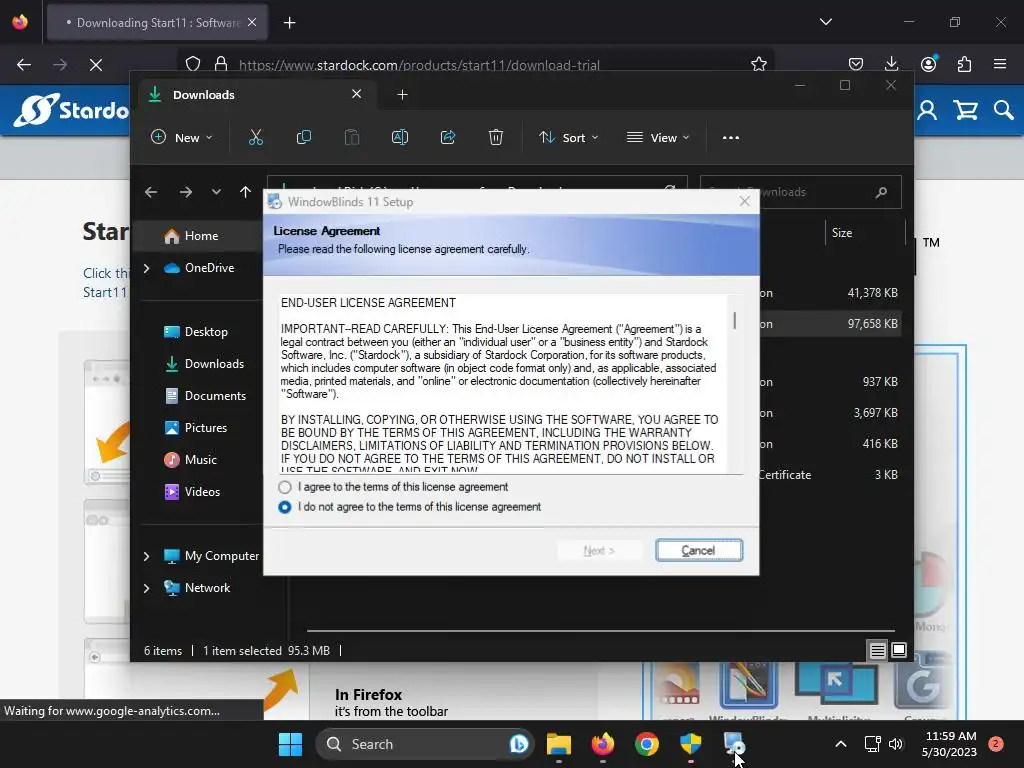
Task: Expand the Network tree node
Action: click(147, 588)
